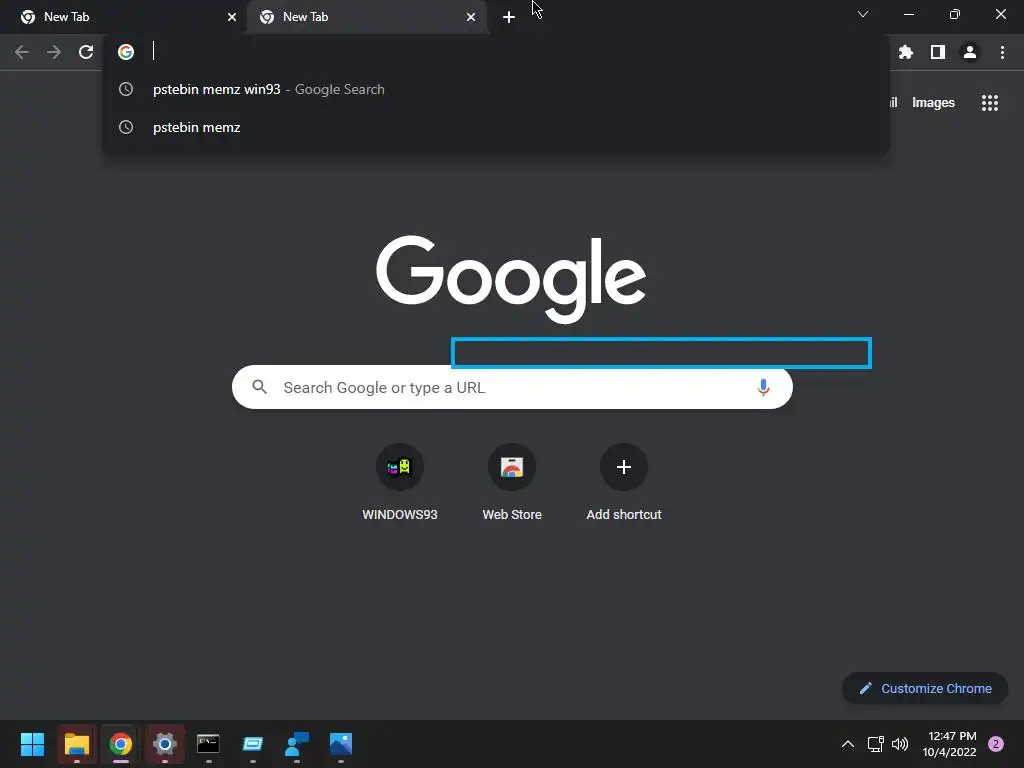Choose the 'pstebin memz win93' suggestion
Image resolution: width=1024 pixels, height=768 pixels.
point(496,89)
